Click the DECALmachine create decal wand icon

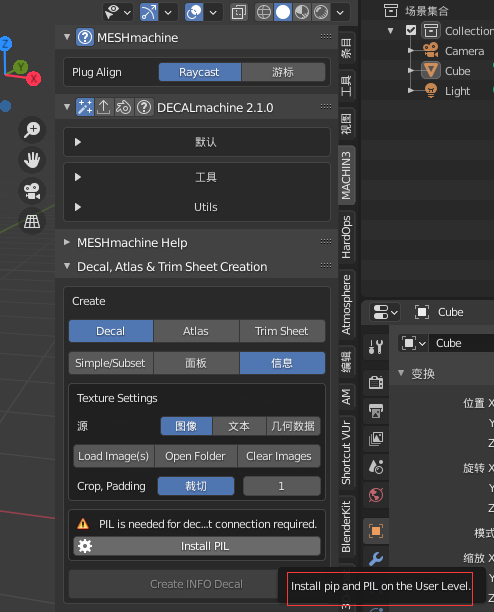click(x=85, y=107)
